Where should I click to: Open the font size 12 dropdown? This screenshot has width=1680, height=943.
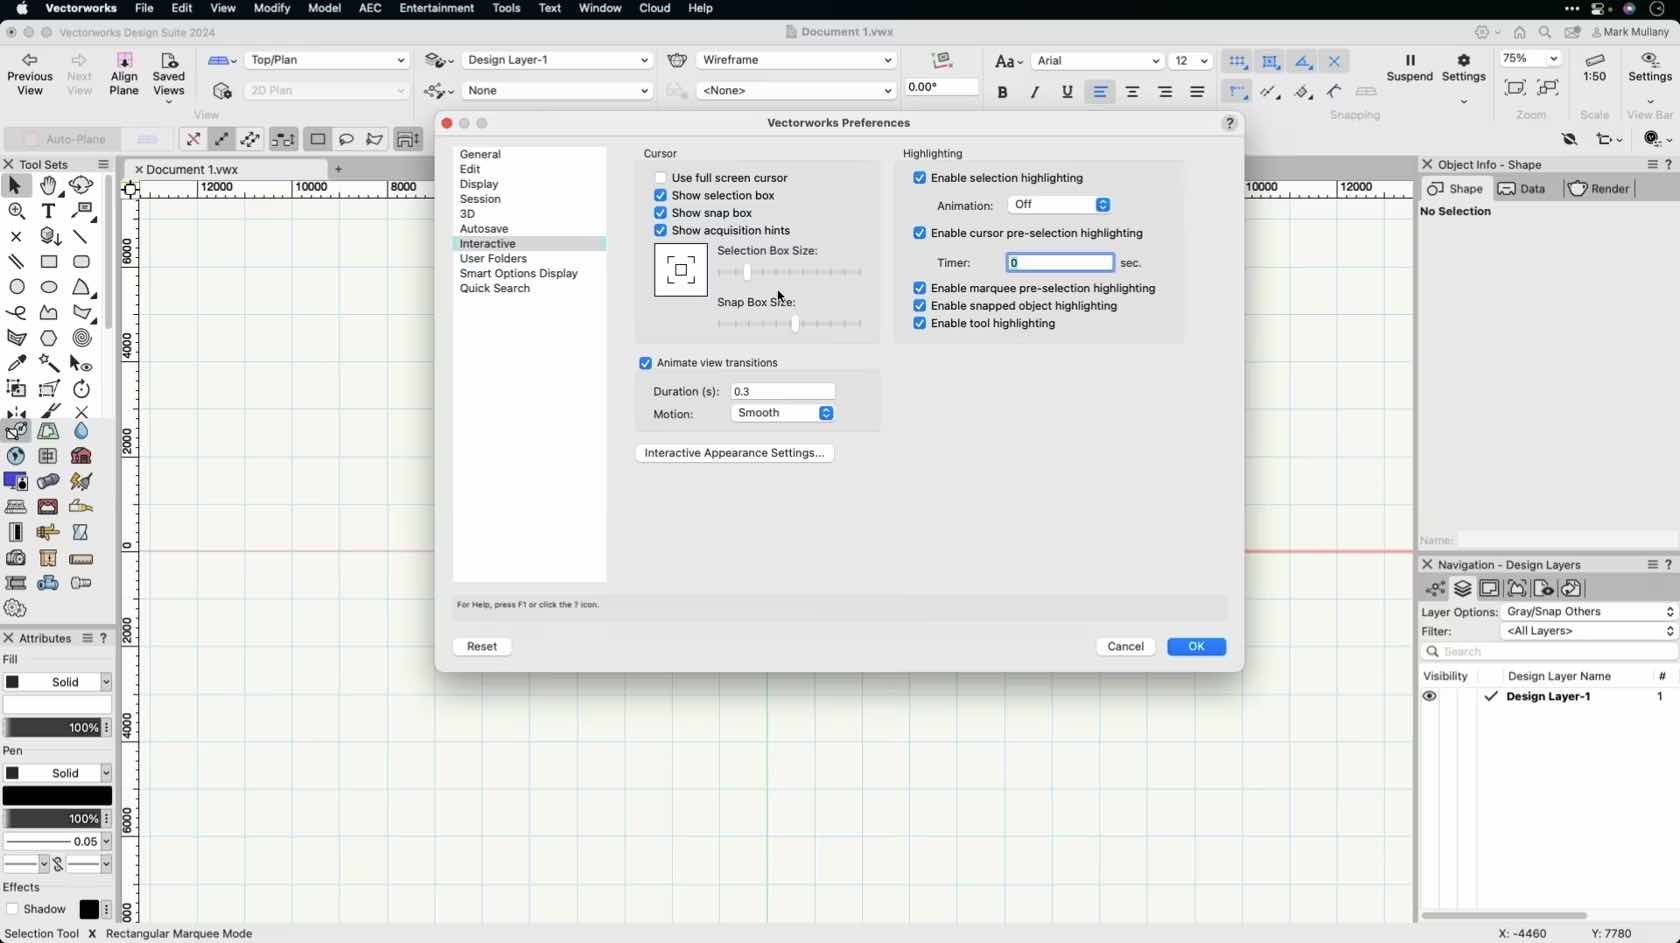tap(1190, 61)
